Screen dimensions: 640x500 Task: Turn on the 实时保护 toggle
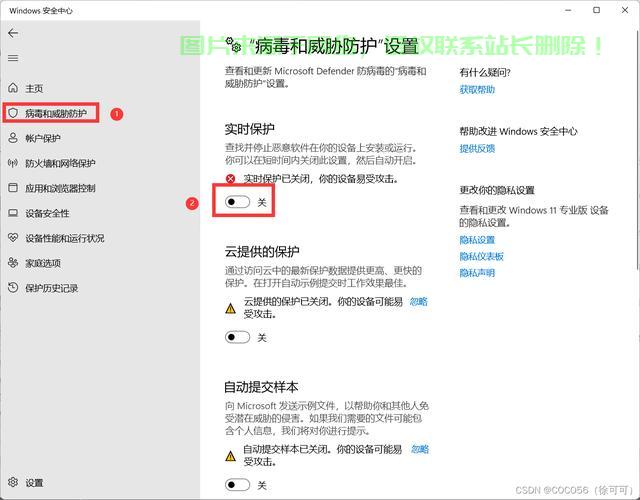238,201
